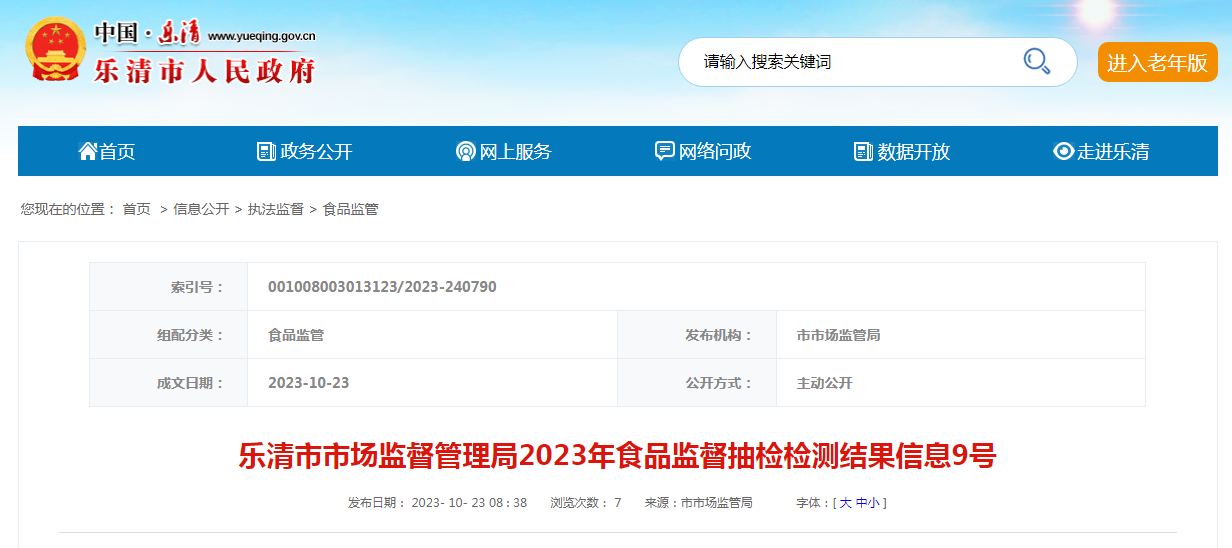The width and height of the screenshot is (1232, 548).
Task: Click the 发布日期 2023-10-23 08:38 text
Action: click(x=437, y=503)
